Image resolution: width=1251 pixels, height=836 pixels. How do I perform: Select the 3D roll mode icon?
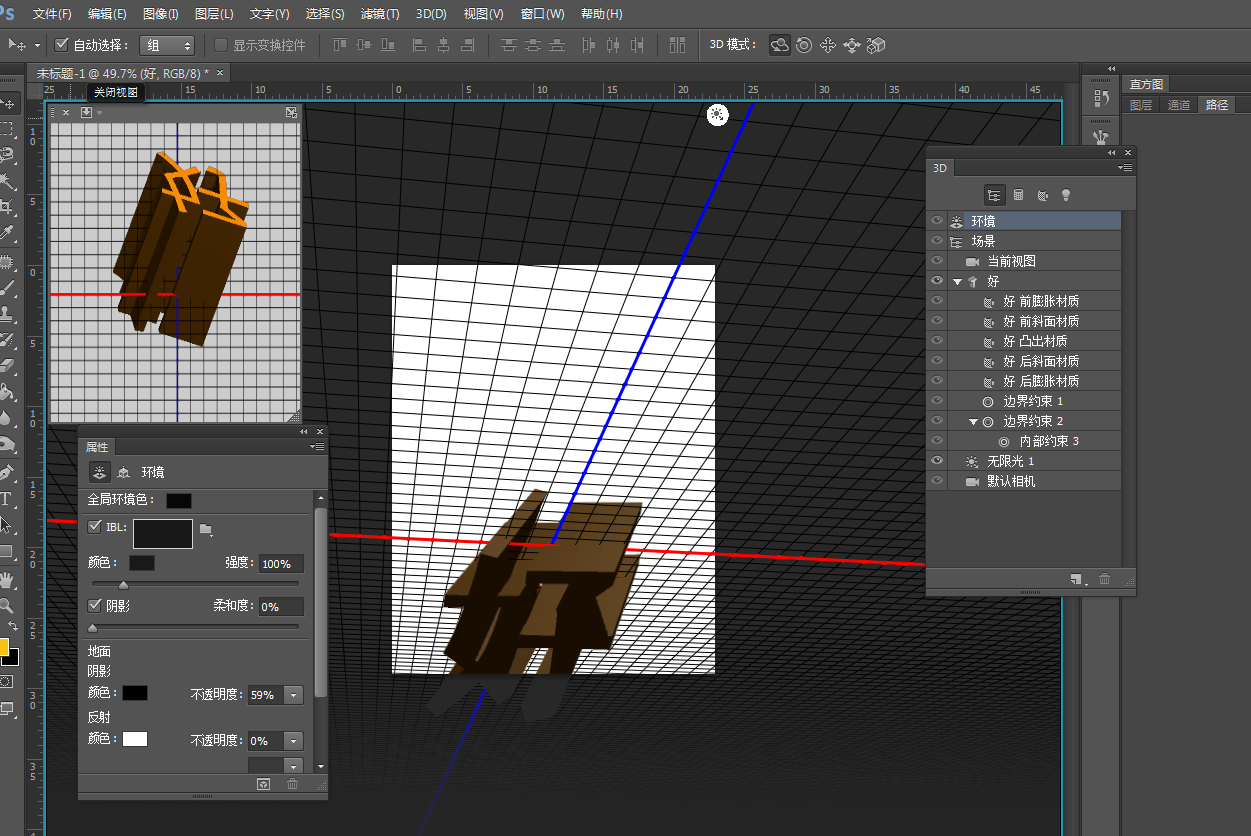(x=803, y=45)
